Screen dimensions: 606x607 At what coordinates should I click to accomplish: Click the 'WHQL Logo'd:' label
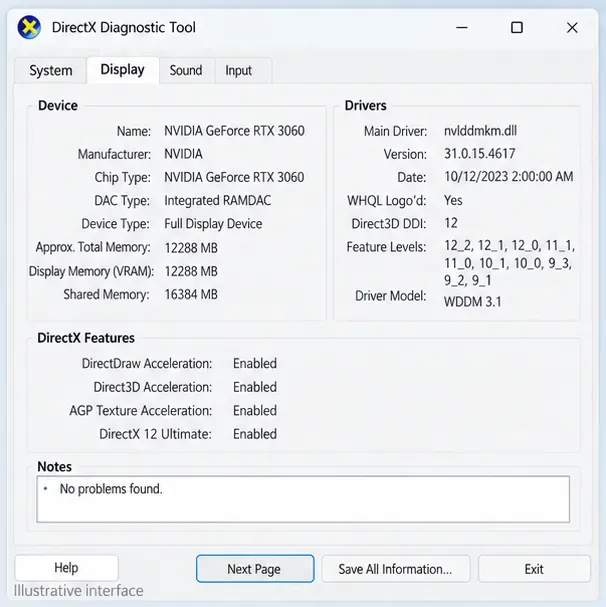386,201
